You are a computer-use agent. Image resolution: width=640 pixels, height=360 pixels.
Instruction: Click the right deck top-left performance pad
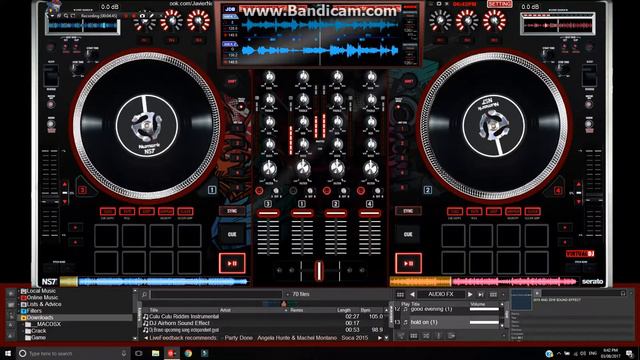coord(453,236)
